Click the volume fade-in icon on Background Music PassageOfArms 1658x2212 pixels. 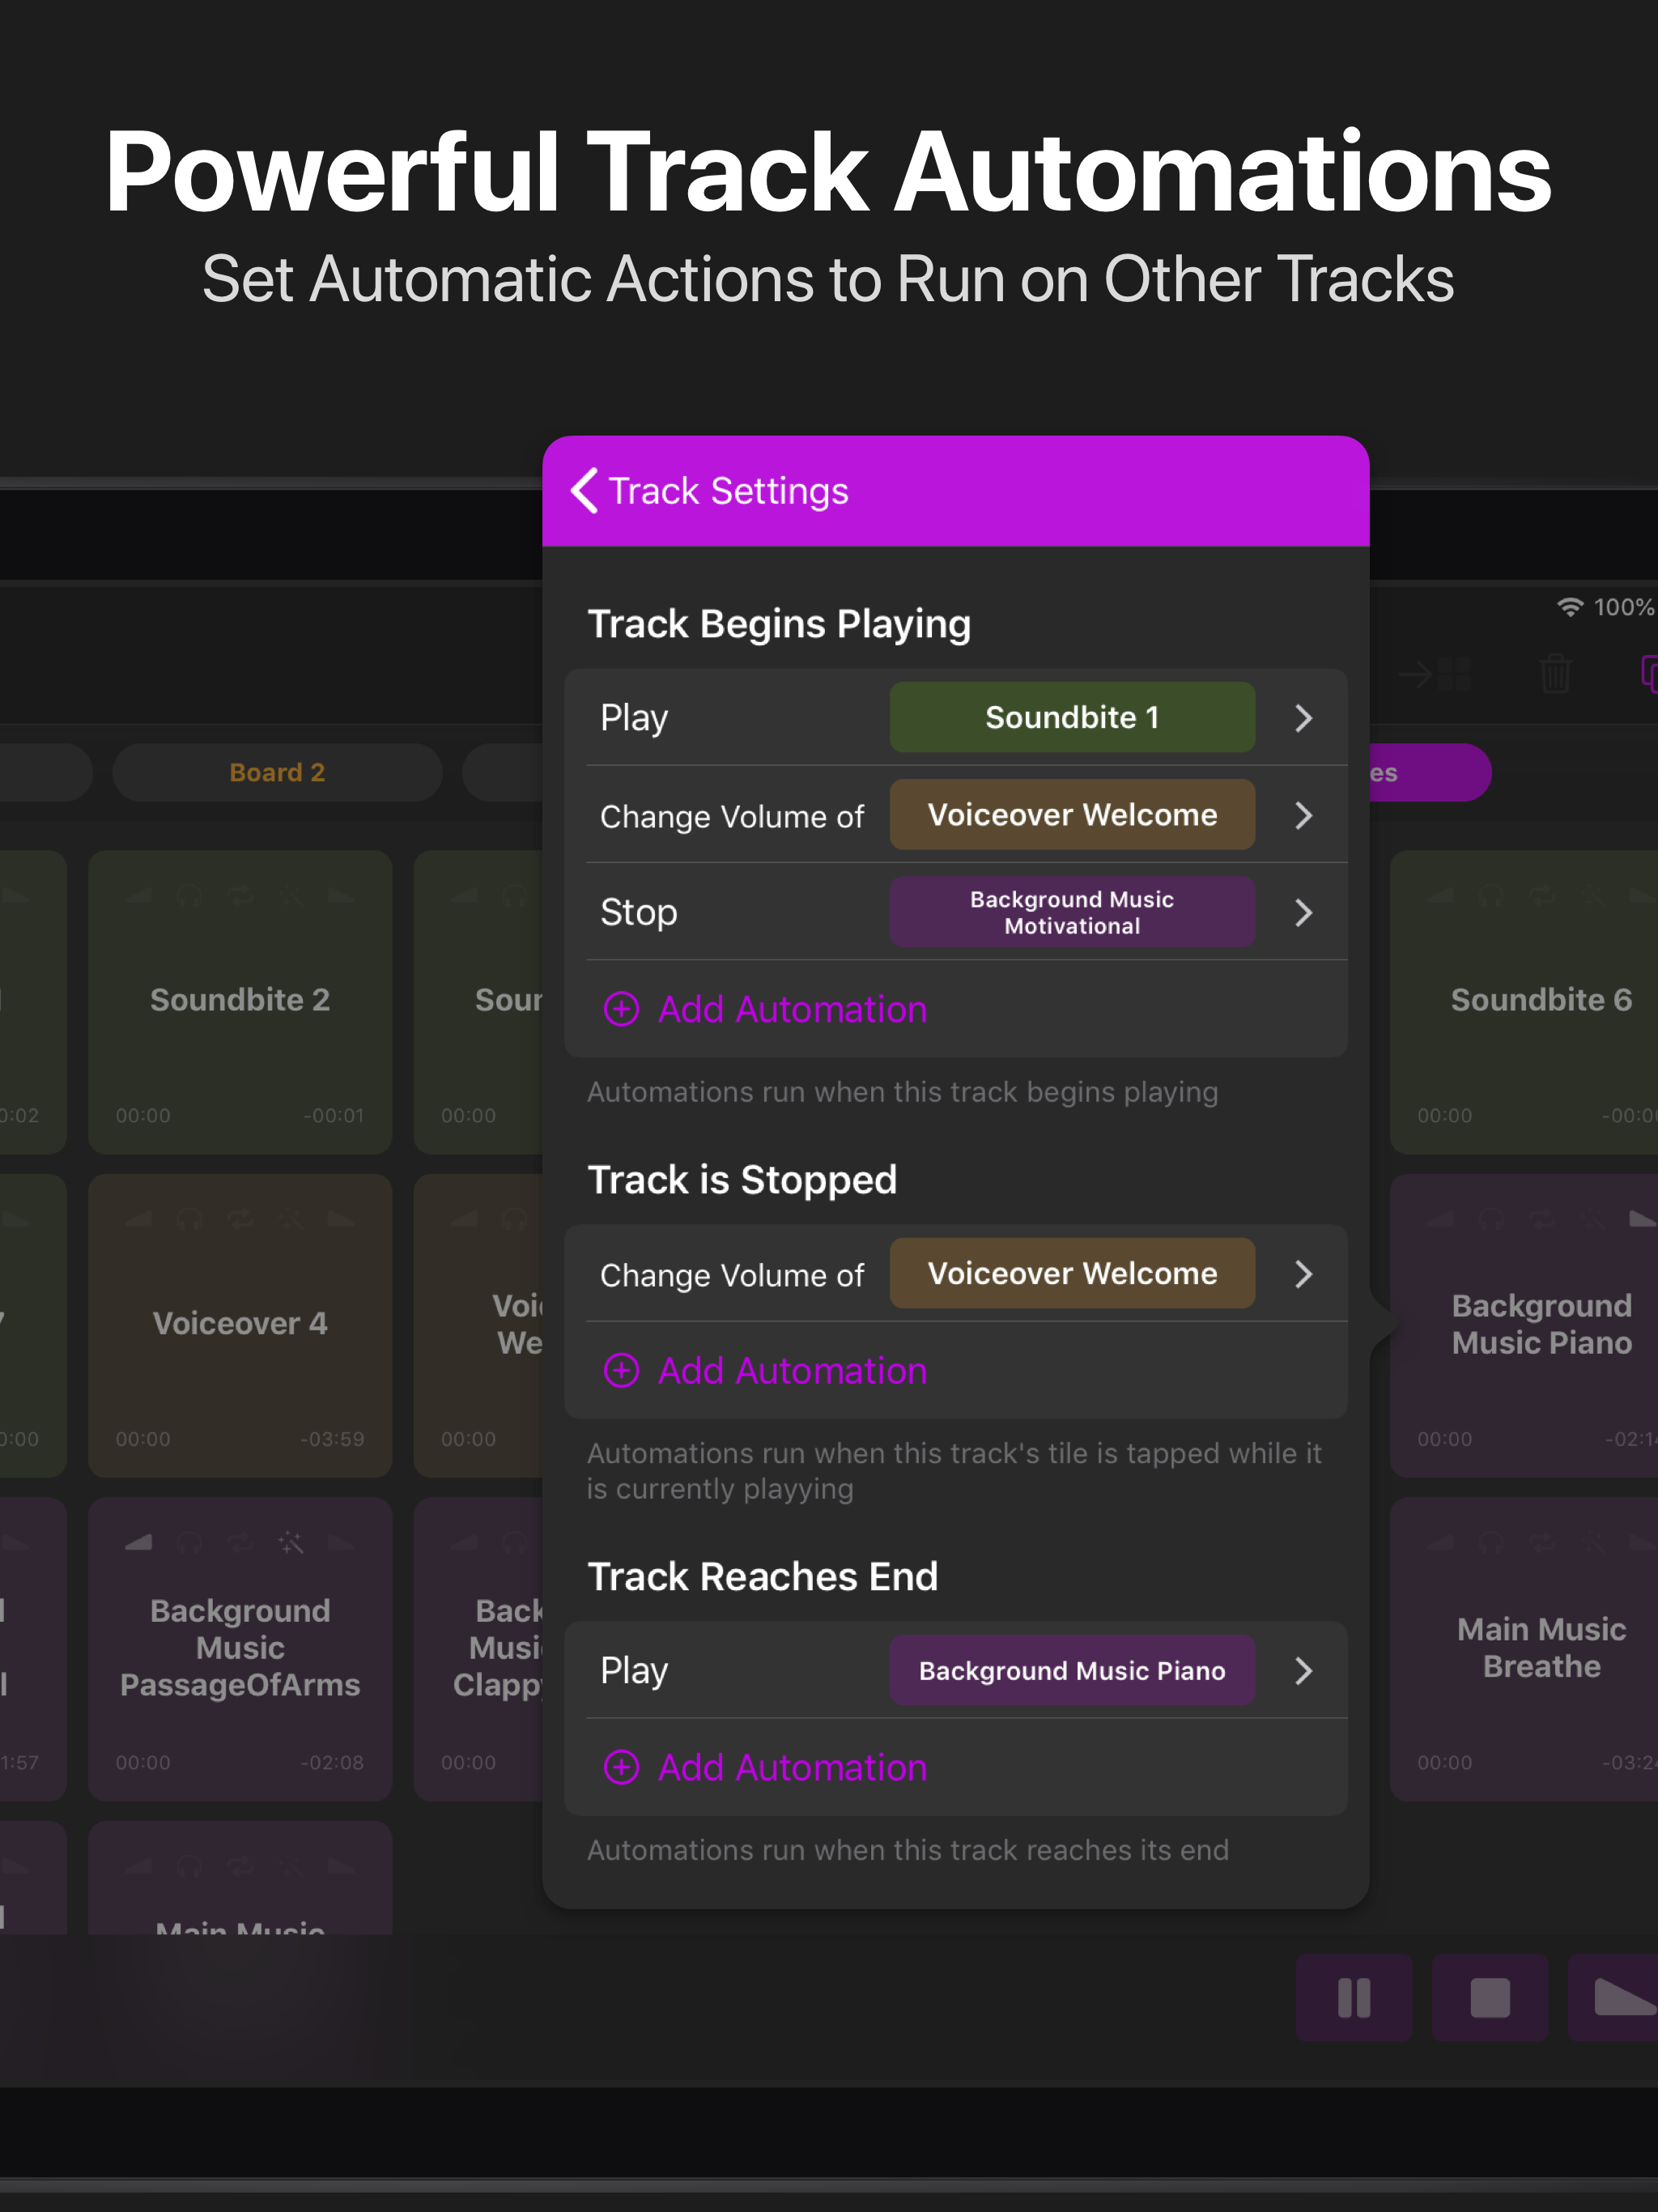click(x=138, y=1542)
